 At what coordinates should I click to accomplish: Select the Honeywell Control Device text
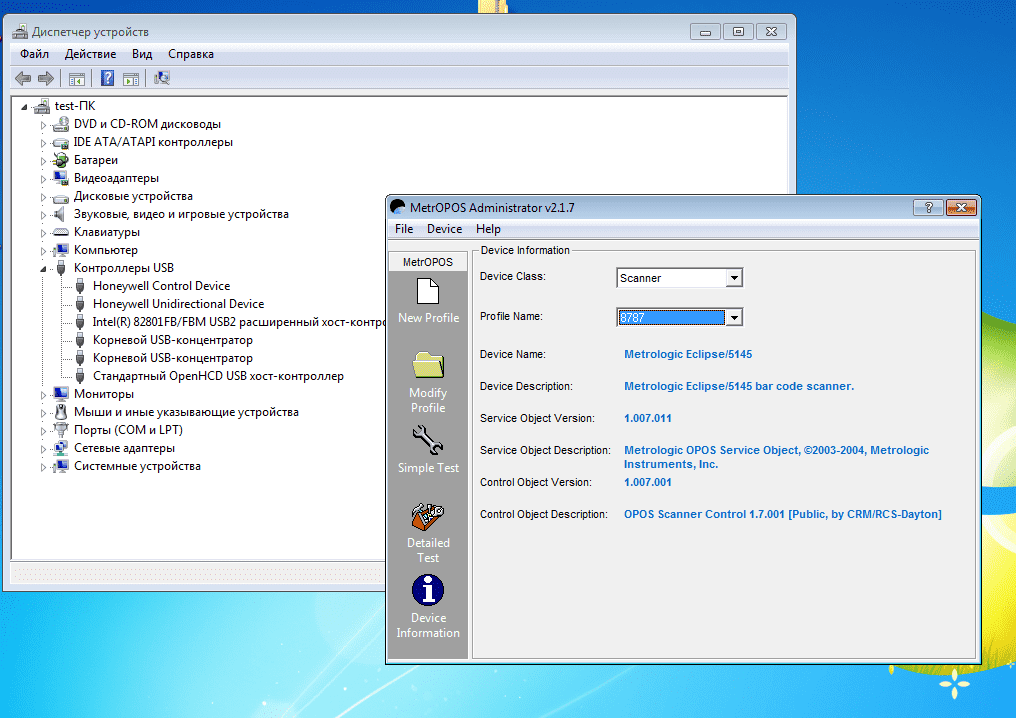click(161, 286)
